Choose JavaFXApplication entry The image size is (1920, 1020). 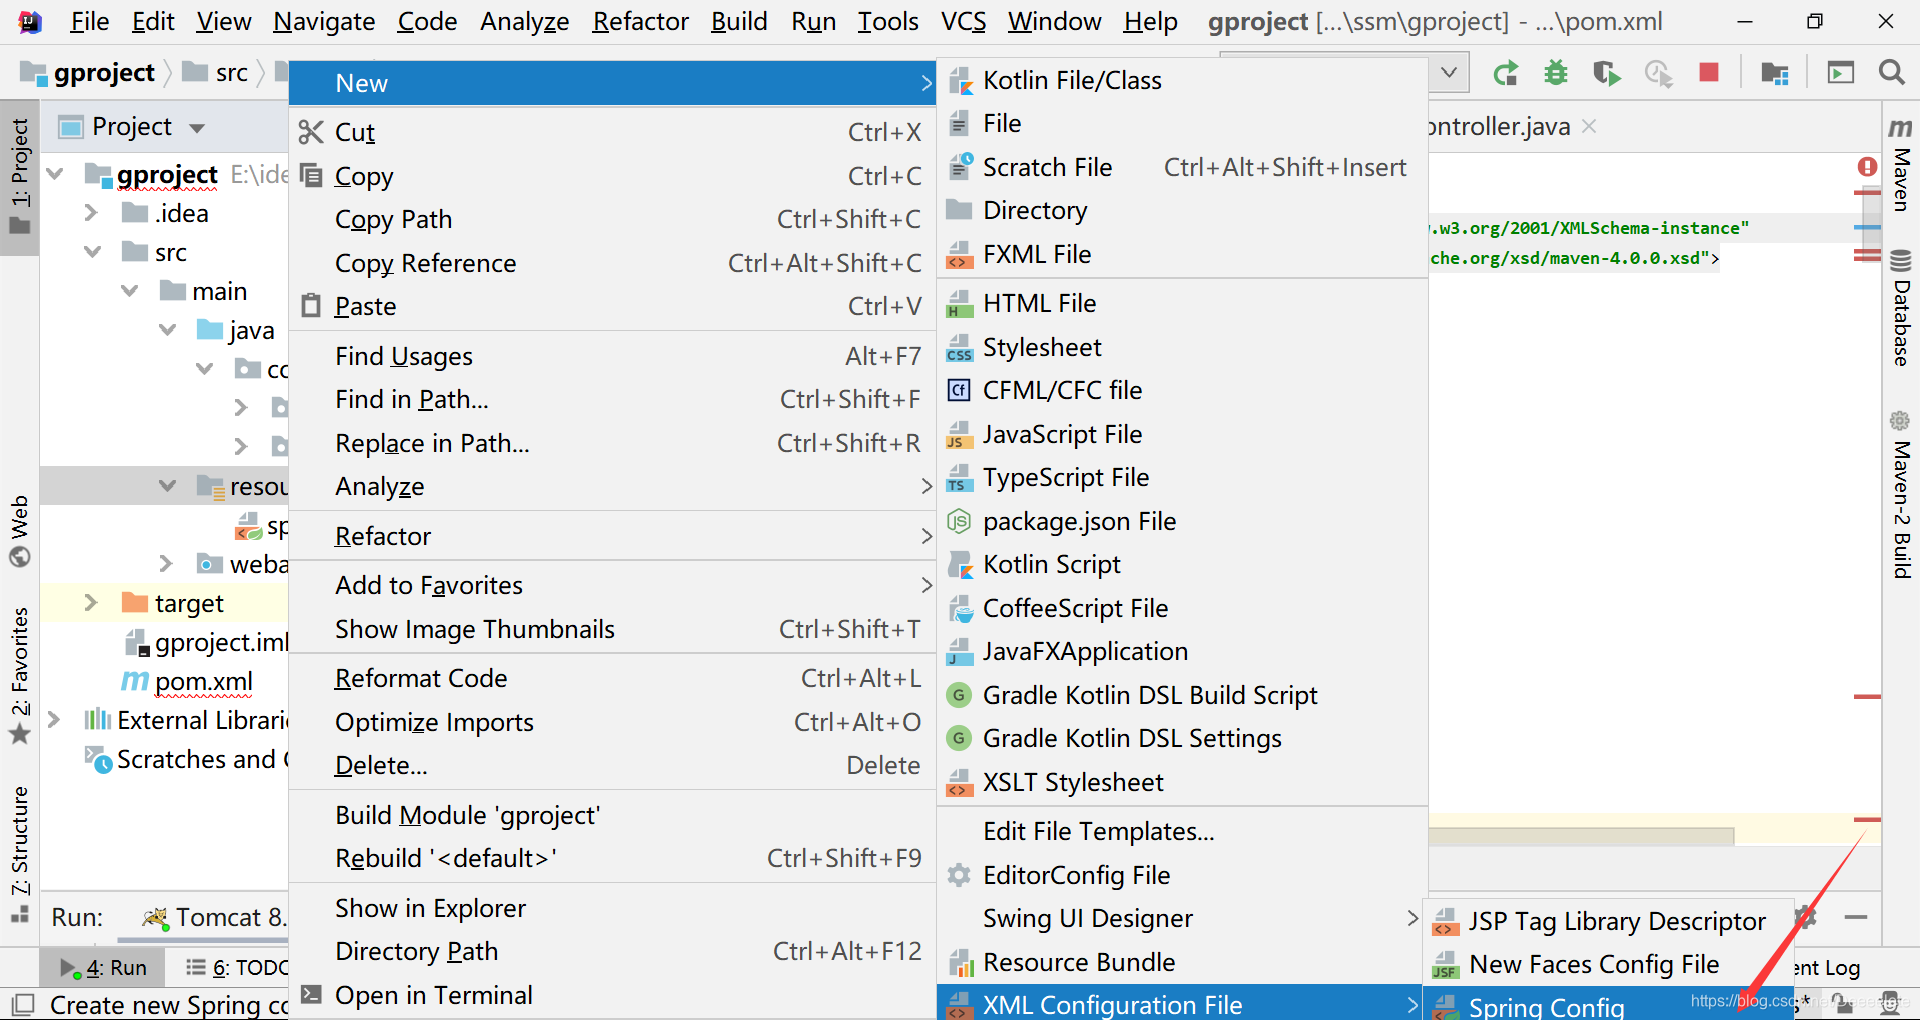coord(1182,651)
